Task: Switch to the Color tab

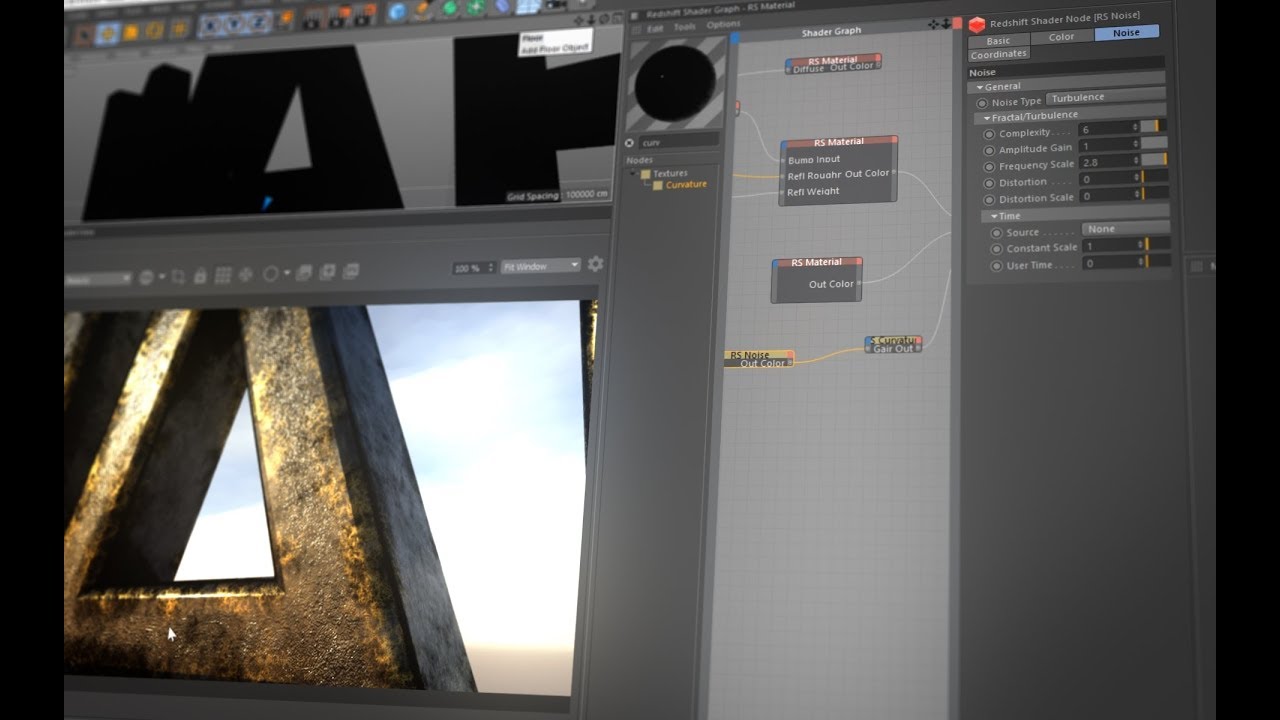Action: [1061, 37]
